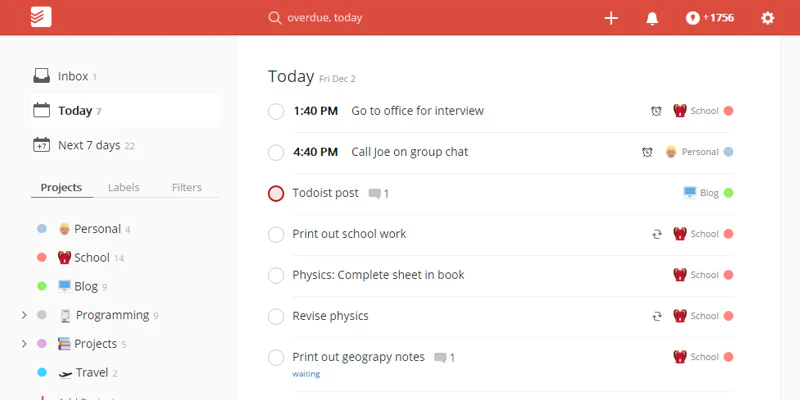This screenshot has height=400, width=800.
Task: Switch to the Filters tab
Action: (x=187, y=187)
